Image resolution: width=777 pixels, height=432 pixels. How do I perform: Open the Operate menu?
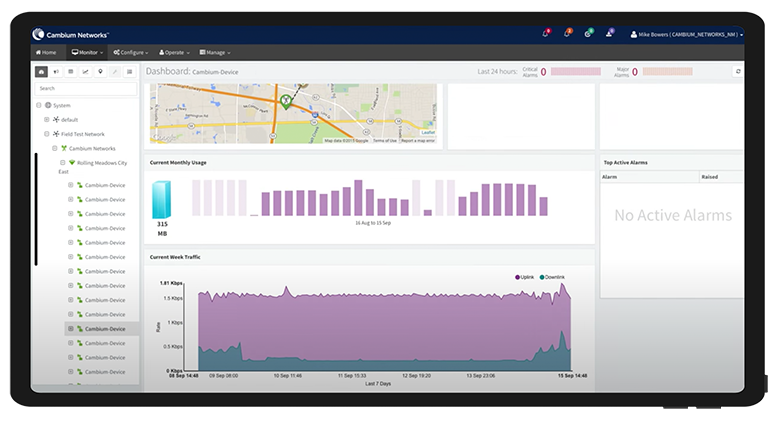(x=174, y=52)
